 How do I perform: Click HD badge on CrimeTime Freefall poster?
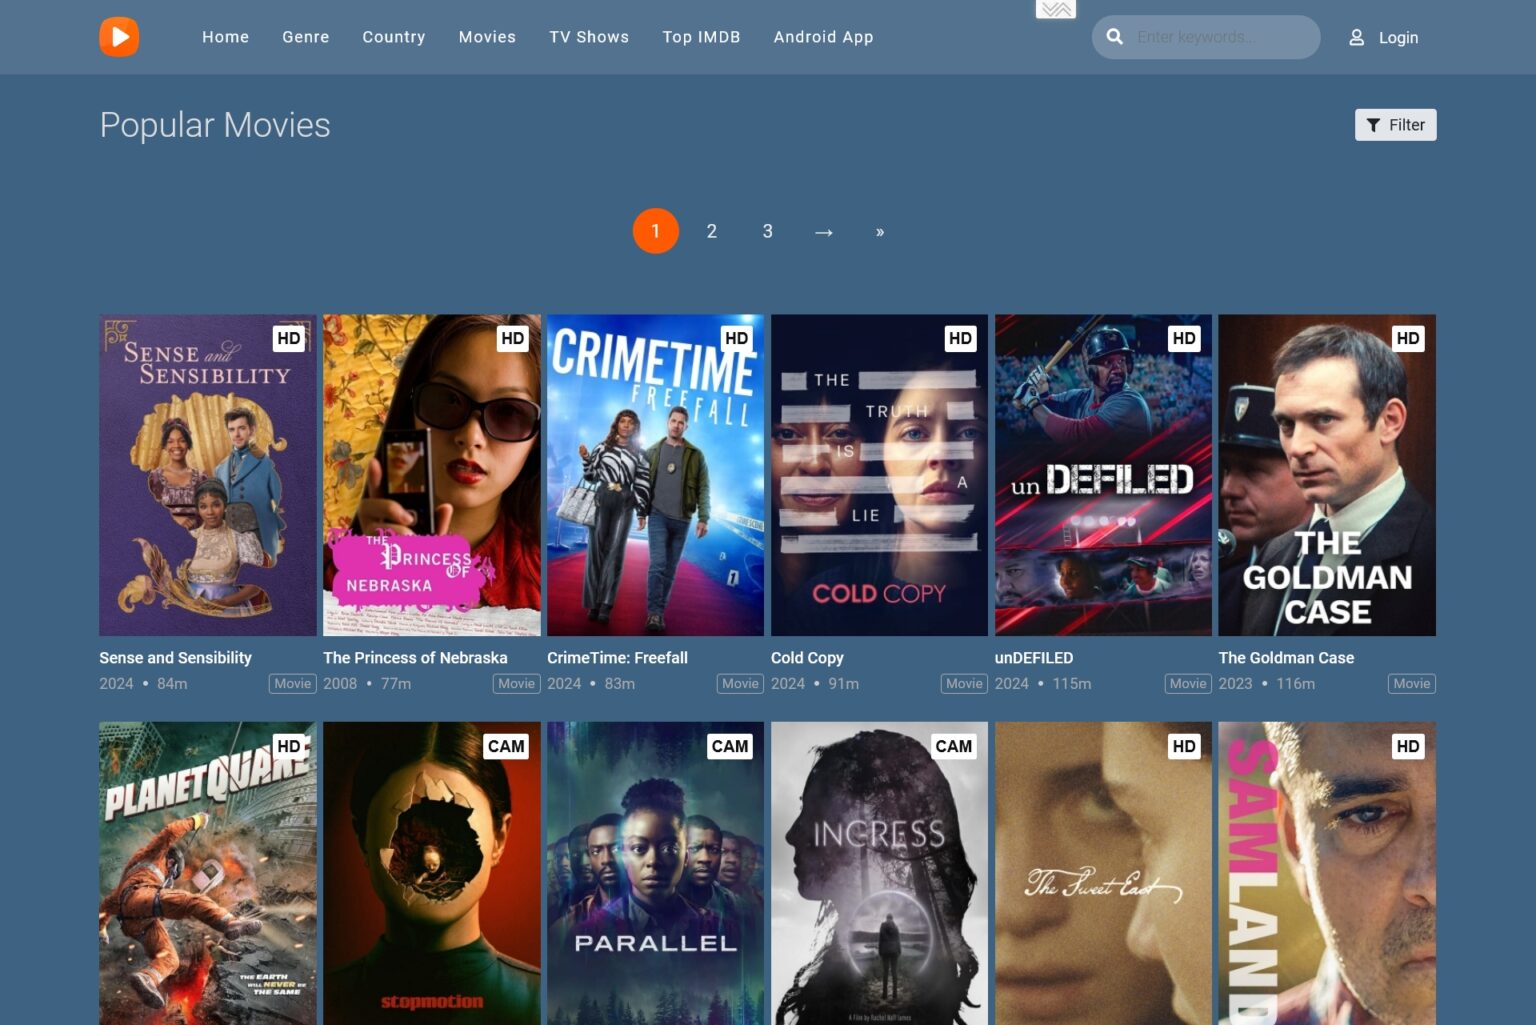[737, 338]
